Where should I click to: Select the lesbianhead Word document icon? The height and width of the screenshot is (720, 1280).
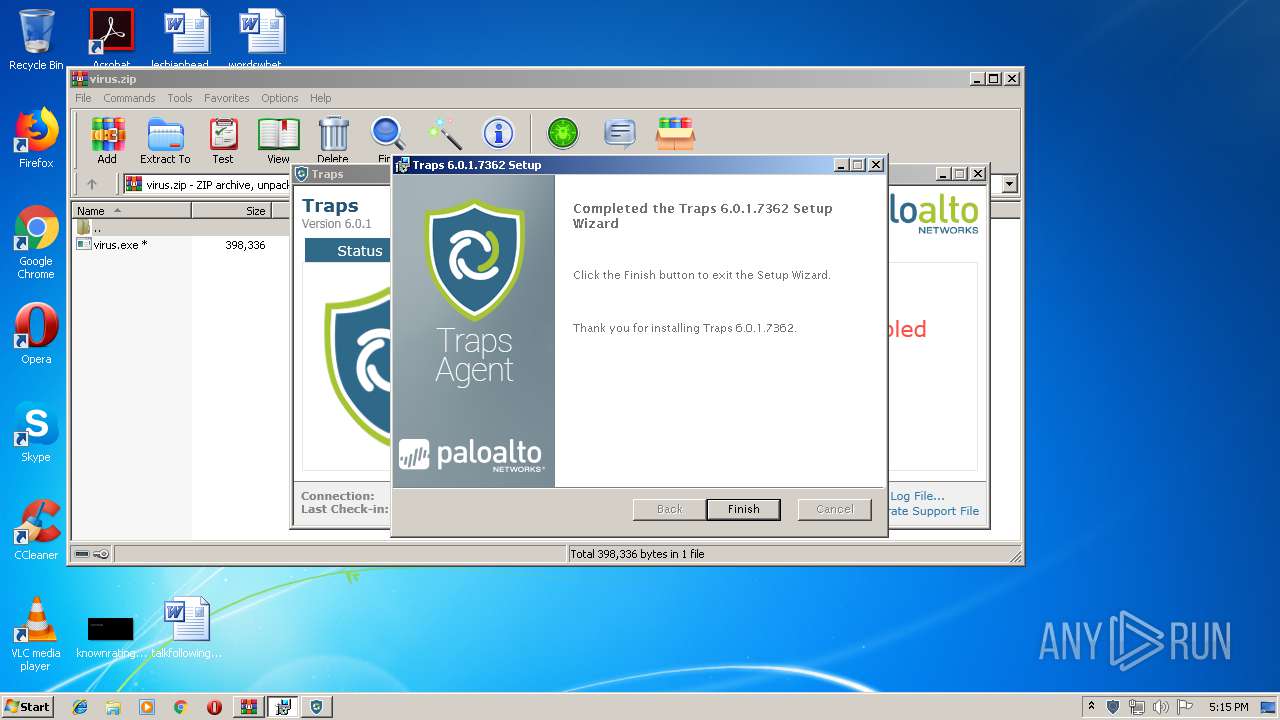coord(187,40)
